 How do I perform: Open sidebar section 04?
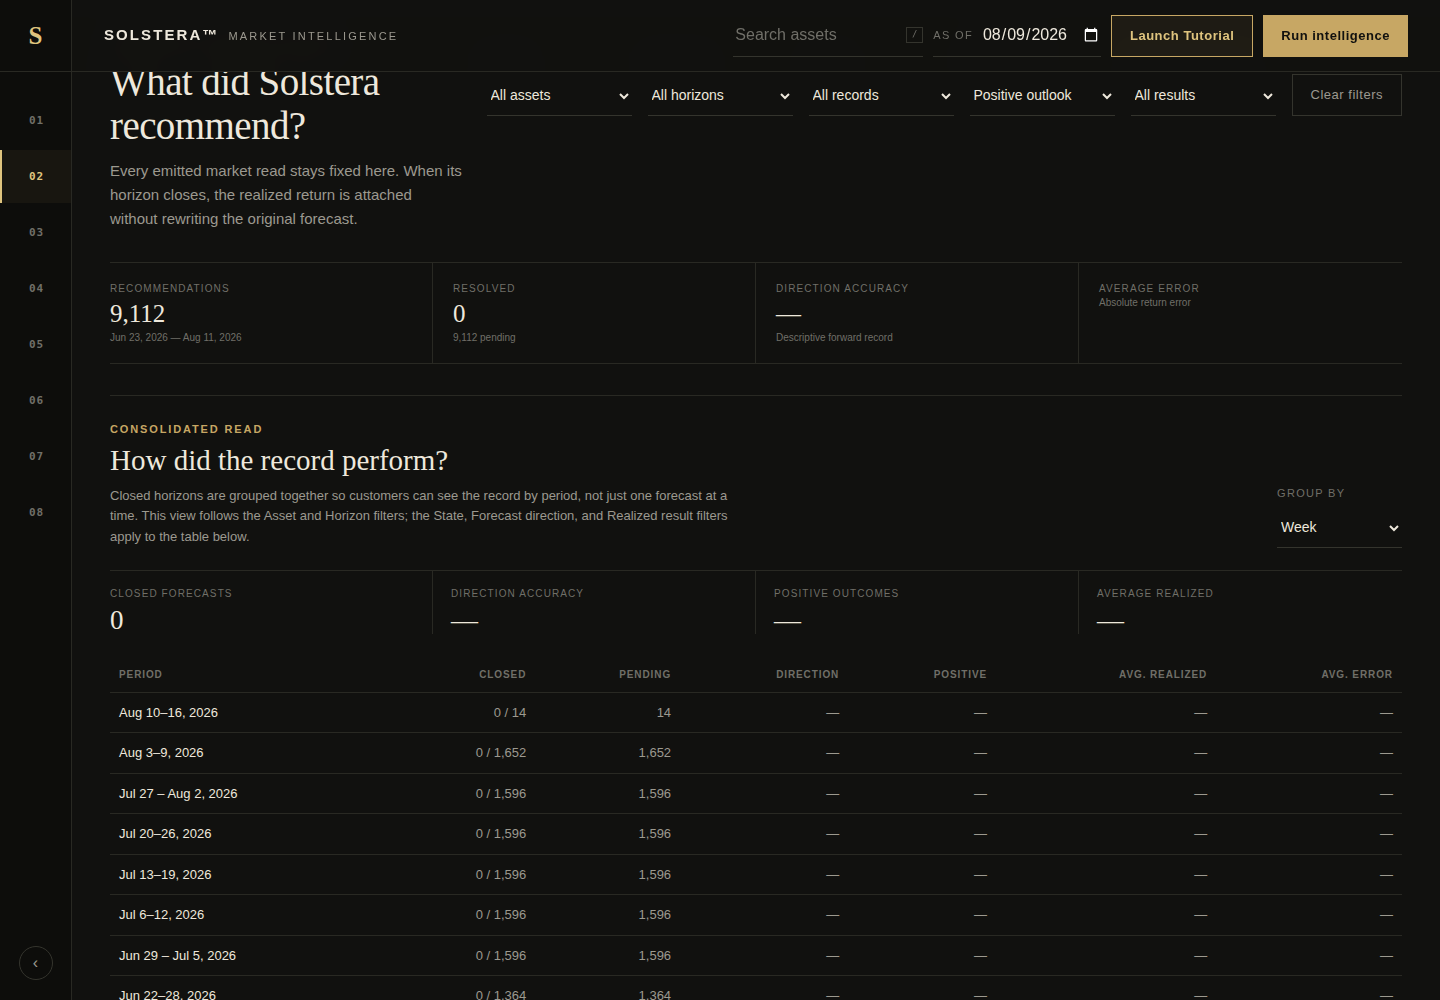(36, 288)
